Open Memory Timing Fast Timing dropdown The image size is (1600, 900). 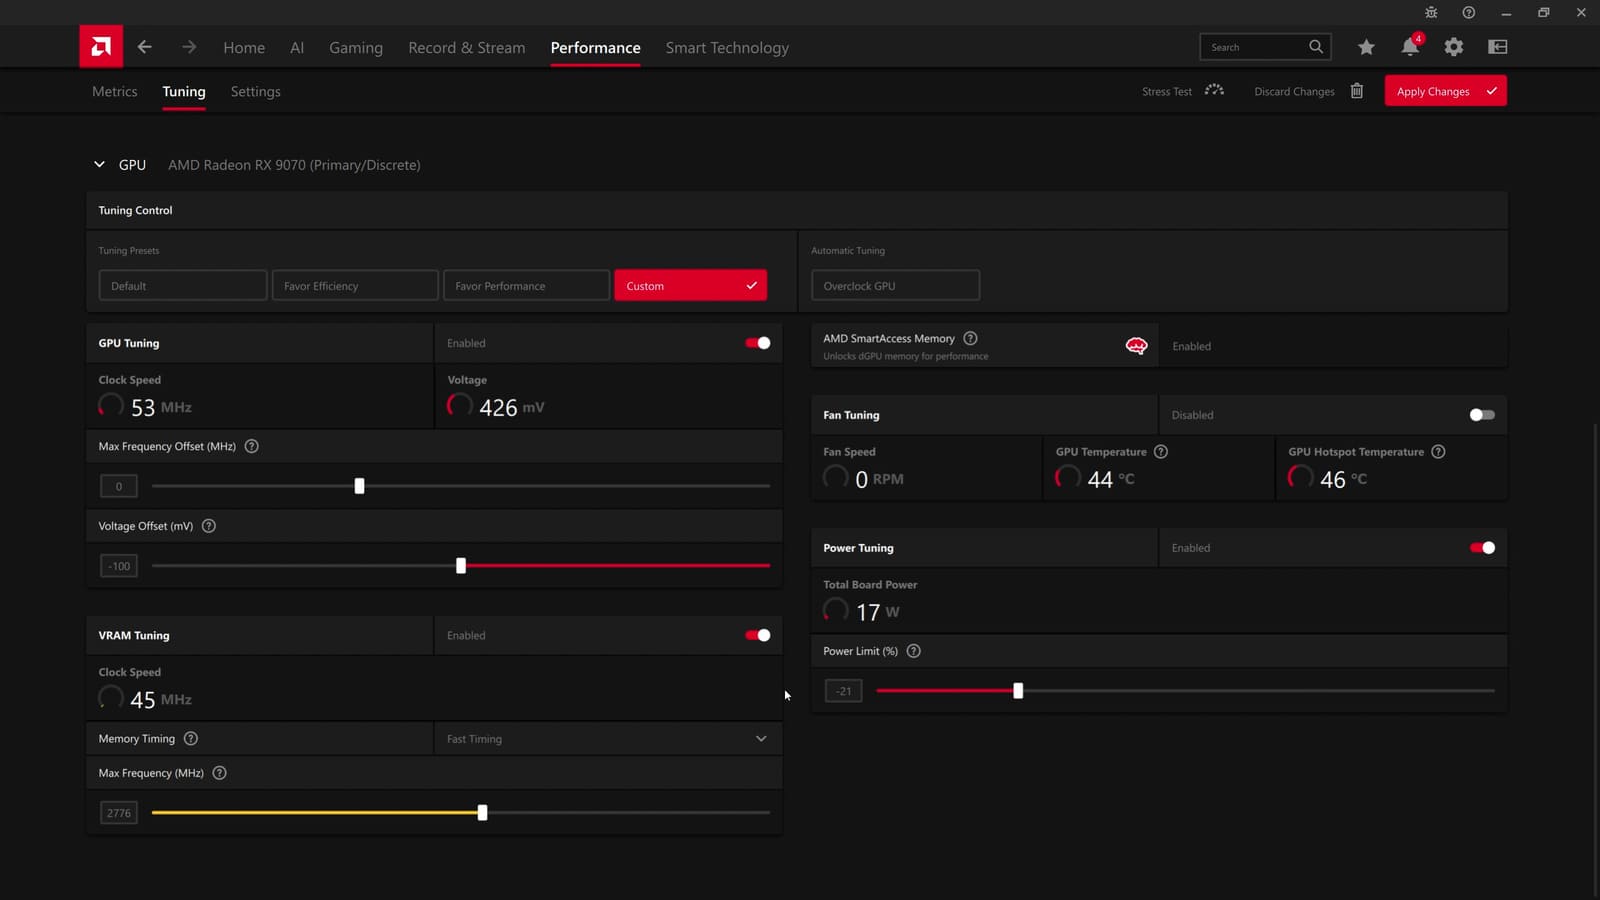click(x=608, y=739)
